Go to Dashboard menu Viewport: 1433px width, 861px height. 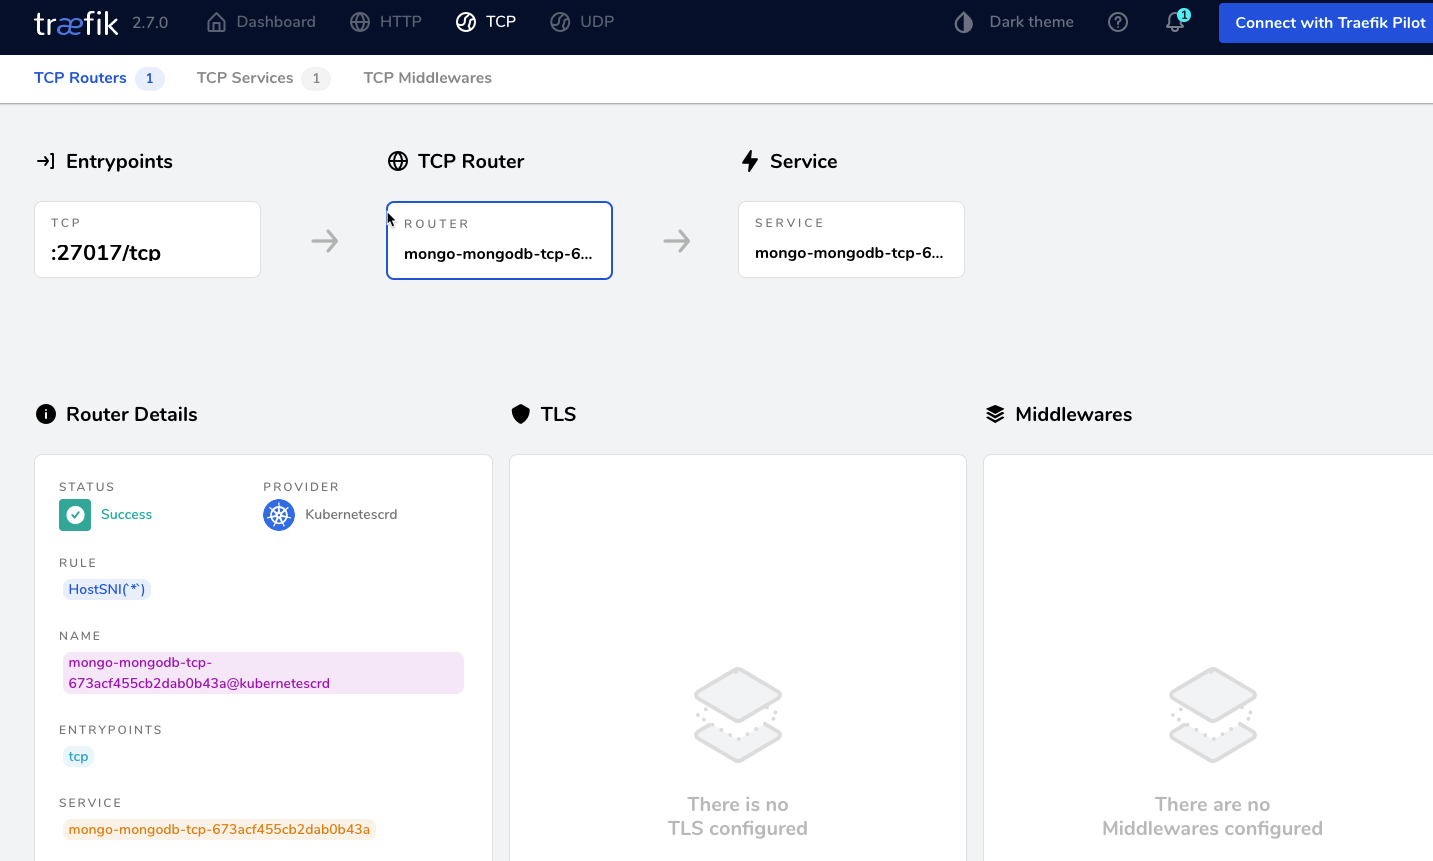coord(261,22)
